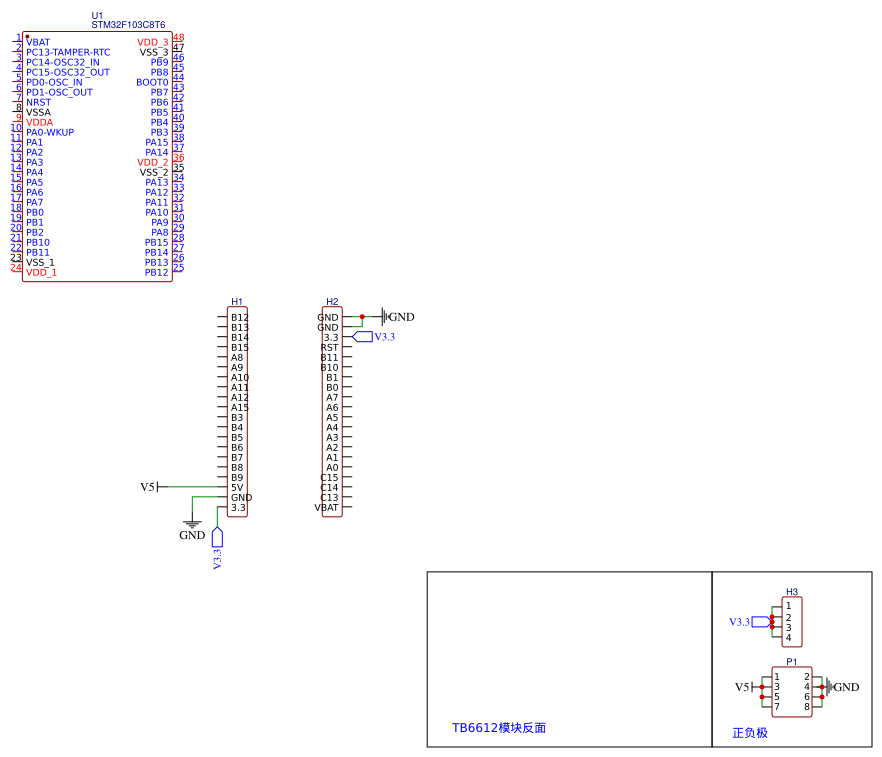
Task: Select the TB6612模块反面 text label
Action: click(x=499, y=728)
